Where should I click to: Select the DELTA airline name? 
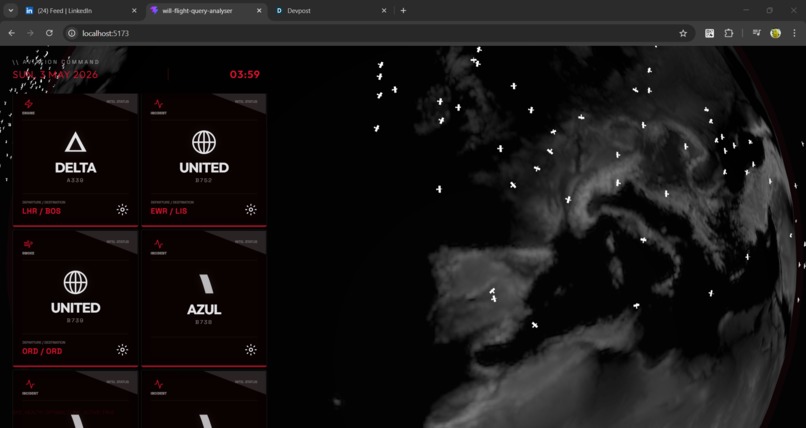(x=76, y=168)
